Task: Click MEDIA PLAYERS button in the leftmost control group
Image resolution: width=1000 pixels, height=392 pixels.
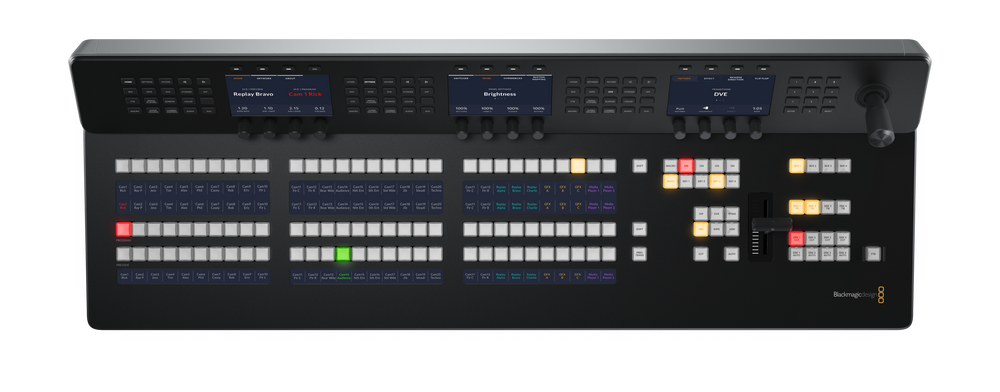Action: tap(151, 101)
